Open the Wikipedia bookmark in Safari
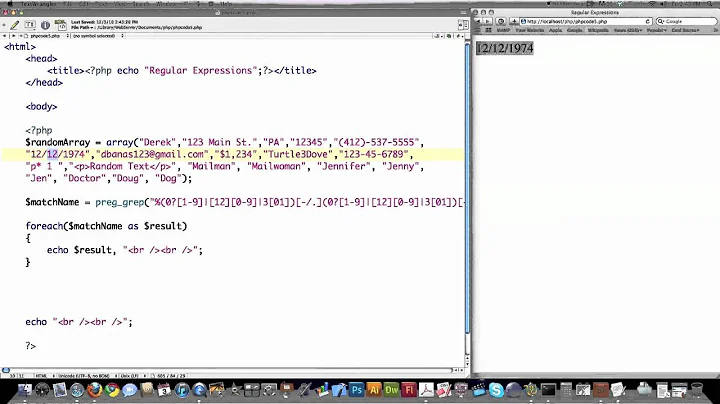 tap(598, 30)
